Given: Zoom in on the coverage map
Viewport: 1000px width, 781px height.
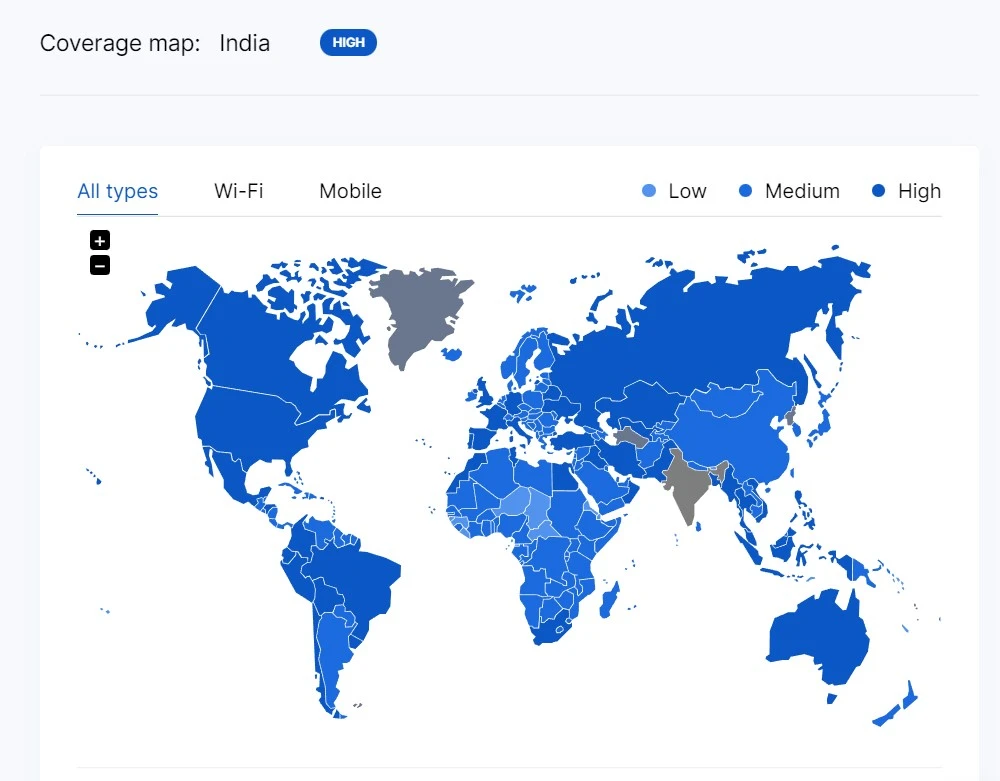Looking at the screenshot, I should 99,240.
